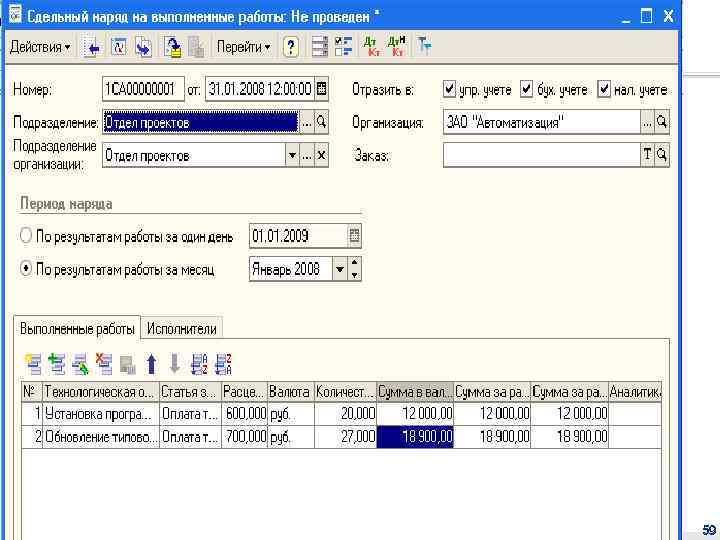Toggle the нал. учете checkbox
The width and height of the screenshot is (720, 540).
pos(604,89)
